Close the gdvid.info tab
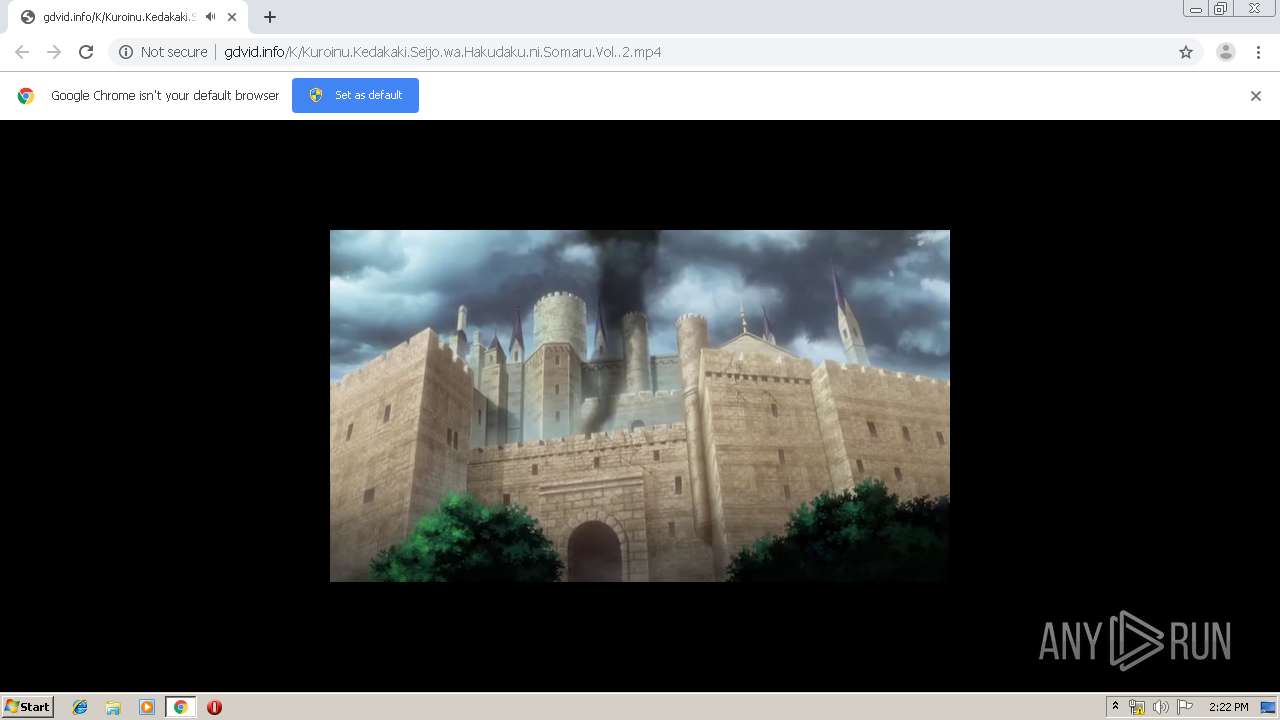The width and height of the screenshot is (1280, 720). 232,17
